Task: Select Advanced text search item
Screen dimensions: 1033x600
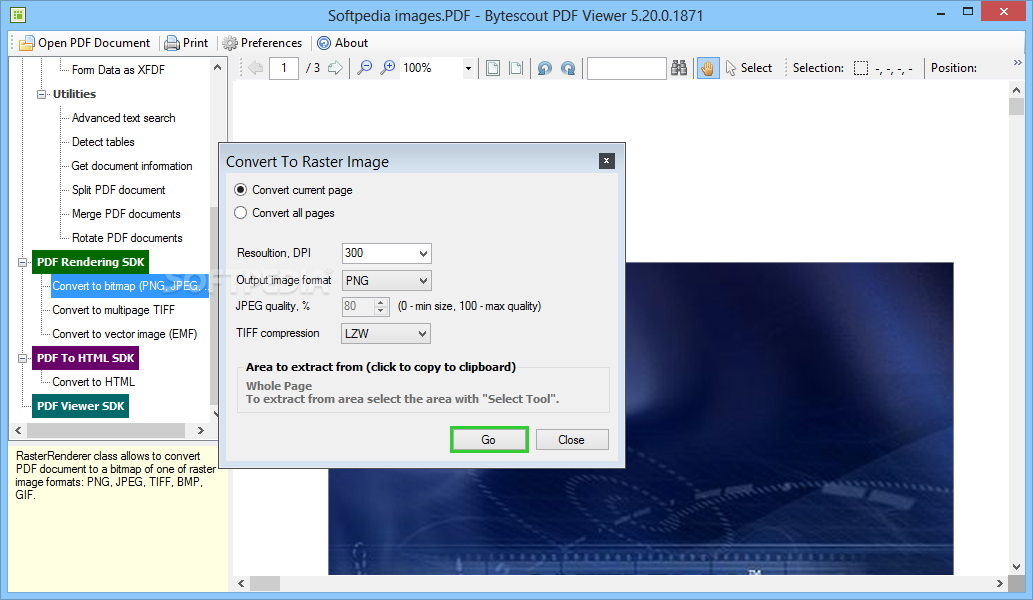Action: 123,118
